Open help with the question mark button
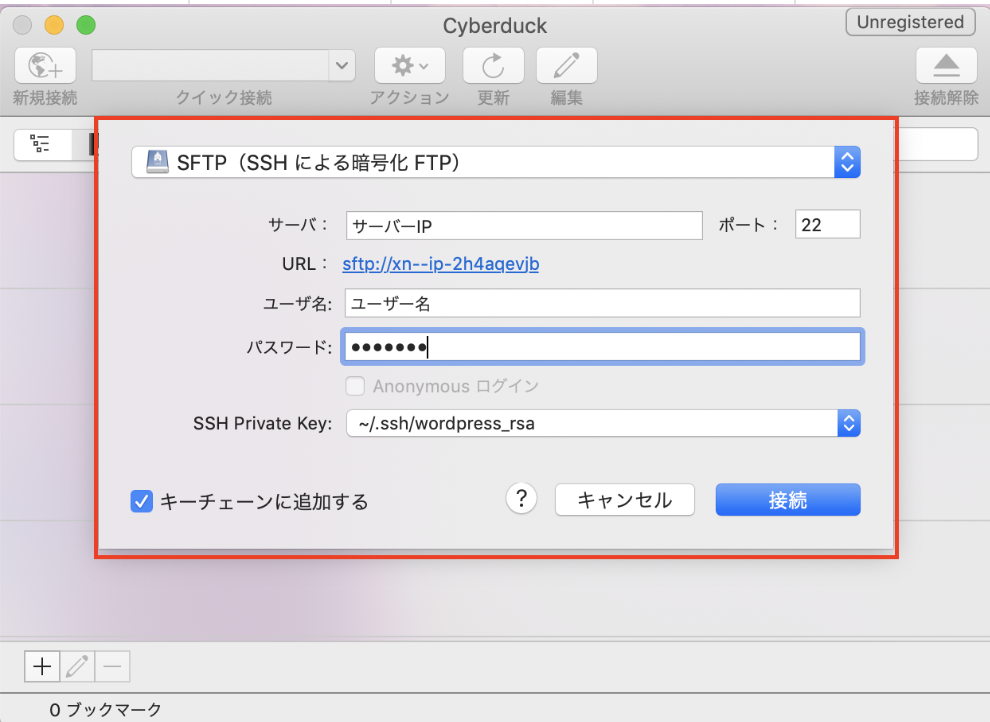Viewport: 990px width, 722px height. click(522, 499)
